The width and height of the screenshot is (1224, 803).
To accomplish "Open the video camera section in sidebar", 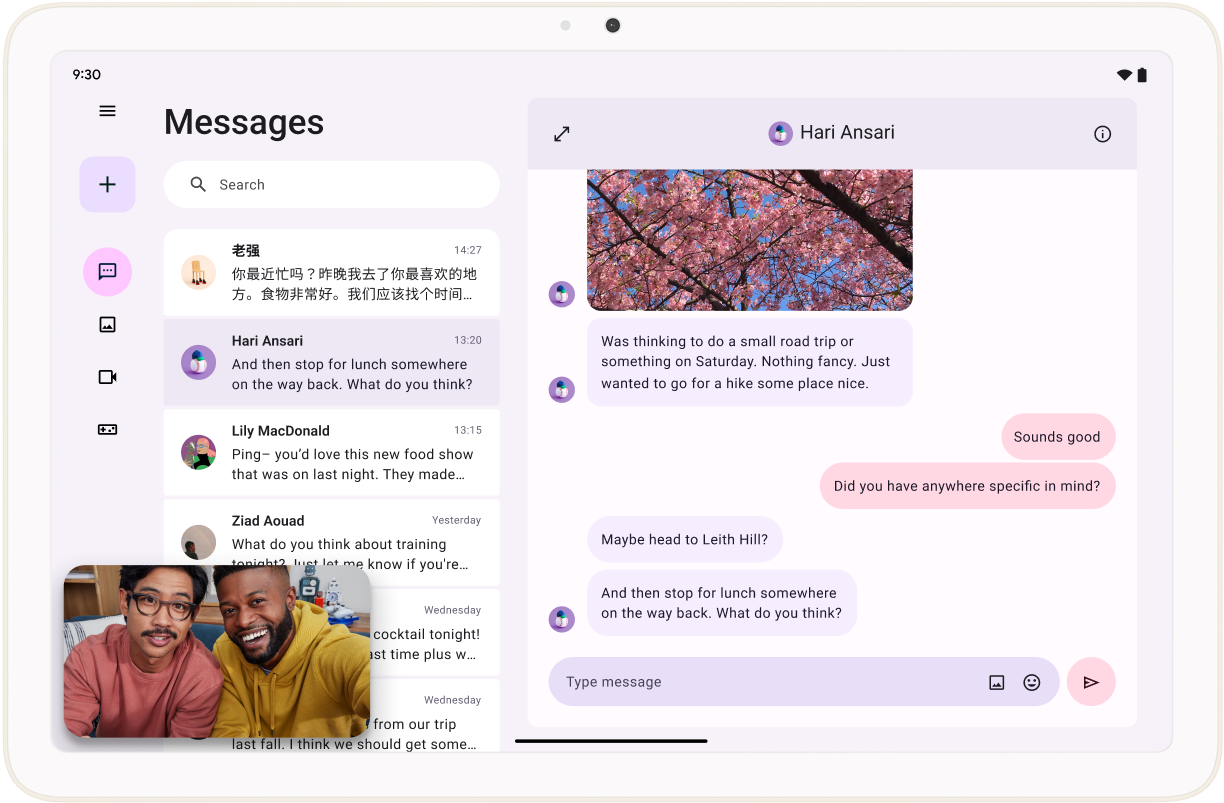I will 107,377.
